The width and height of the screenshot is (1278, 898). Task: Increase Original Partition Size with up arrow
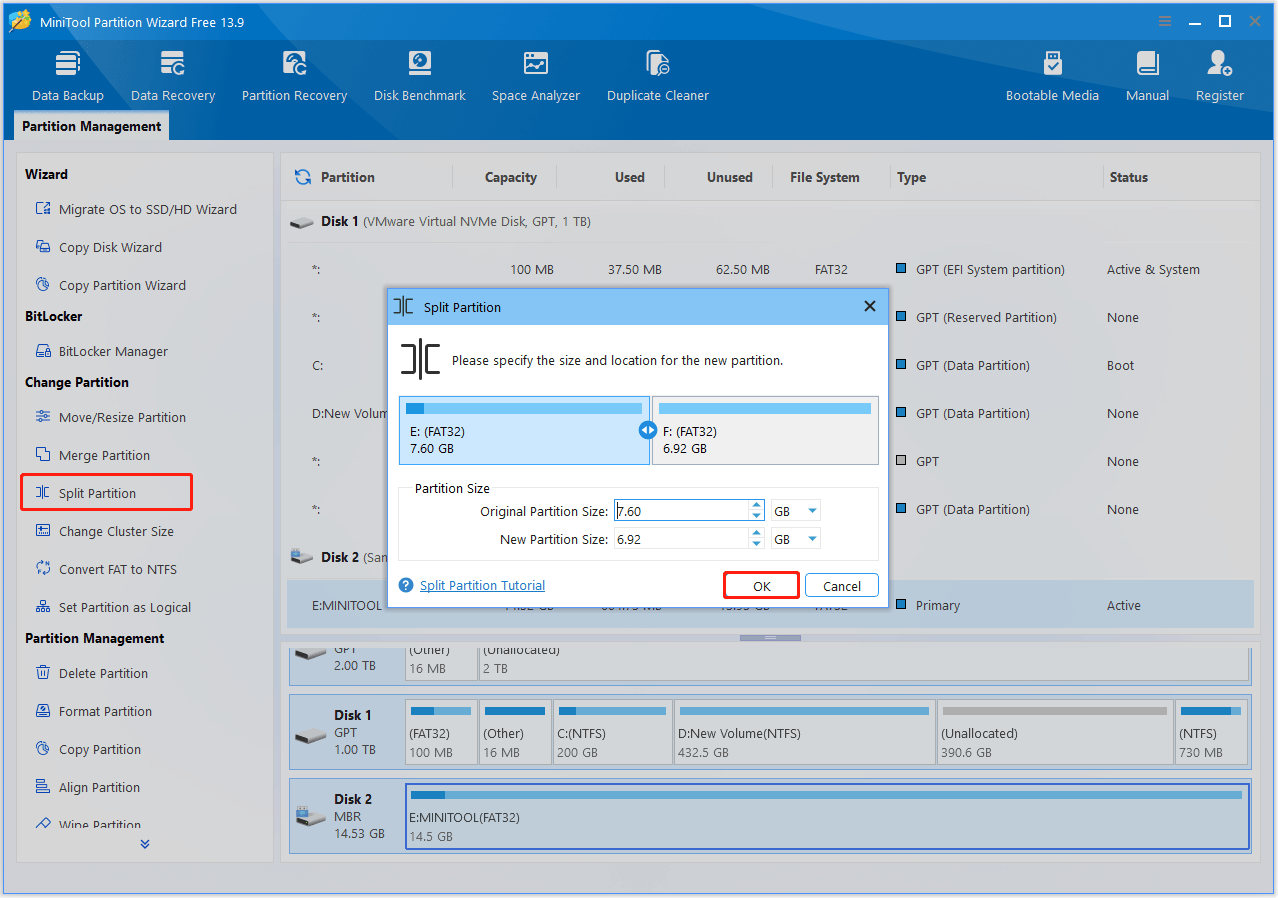757,506
